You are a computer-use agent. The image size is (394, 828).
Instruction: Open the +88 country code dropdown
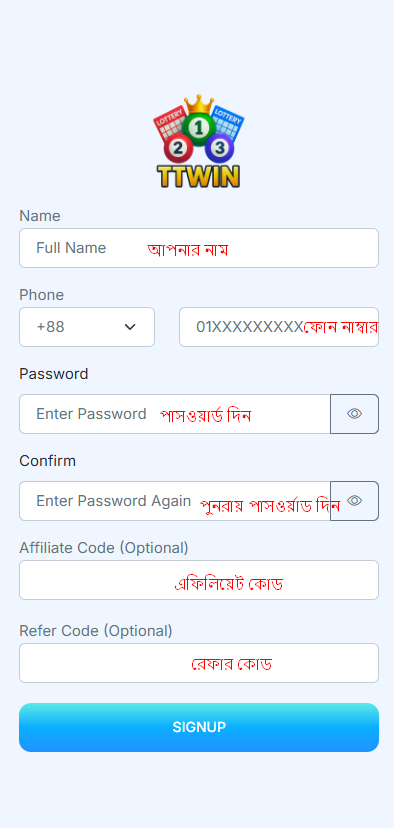pos(87,327)
